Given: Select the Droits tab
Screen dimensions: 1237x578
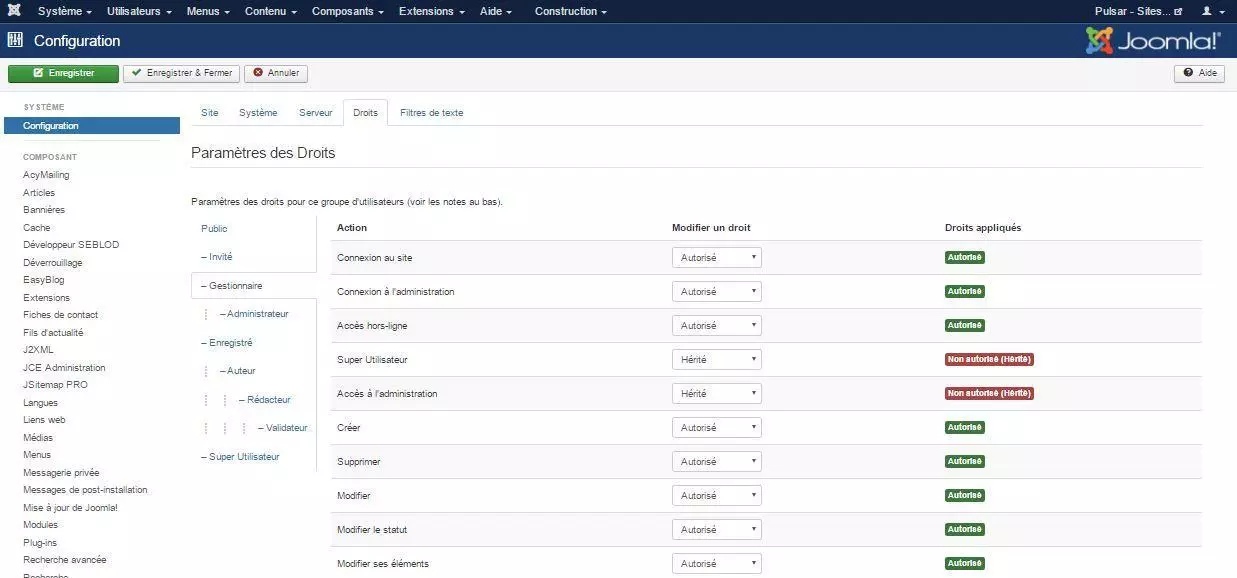Looking at the screenshot, I should 365,113.
